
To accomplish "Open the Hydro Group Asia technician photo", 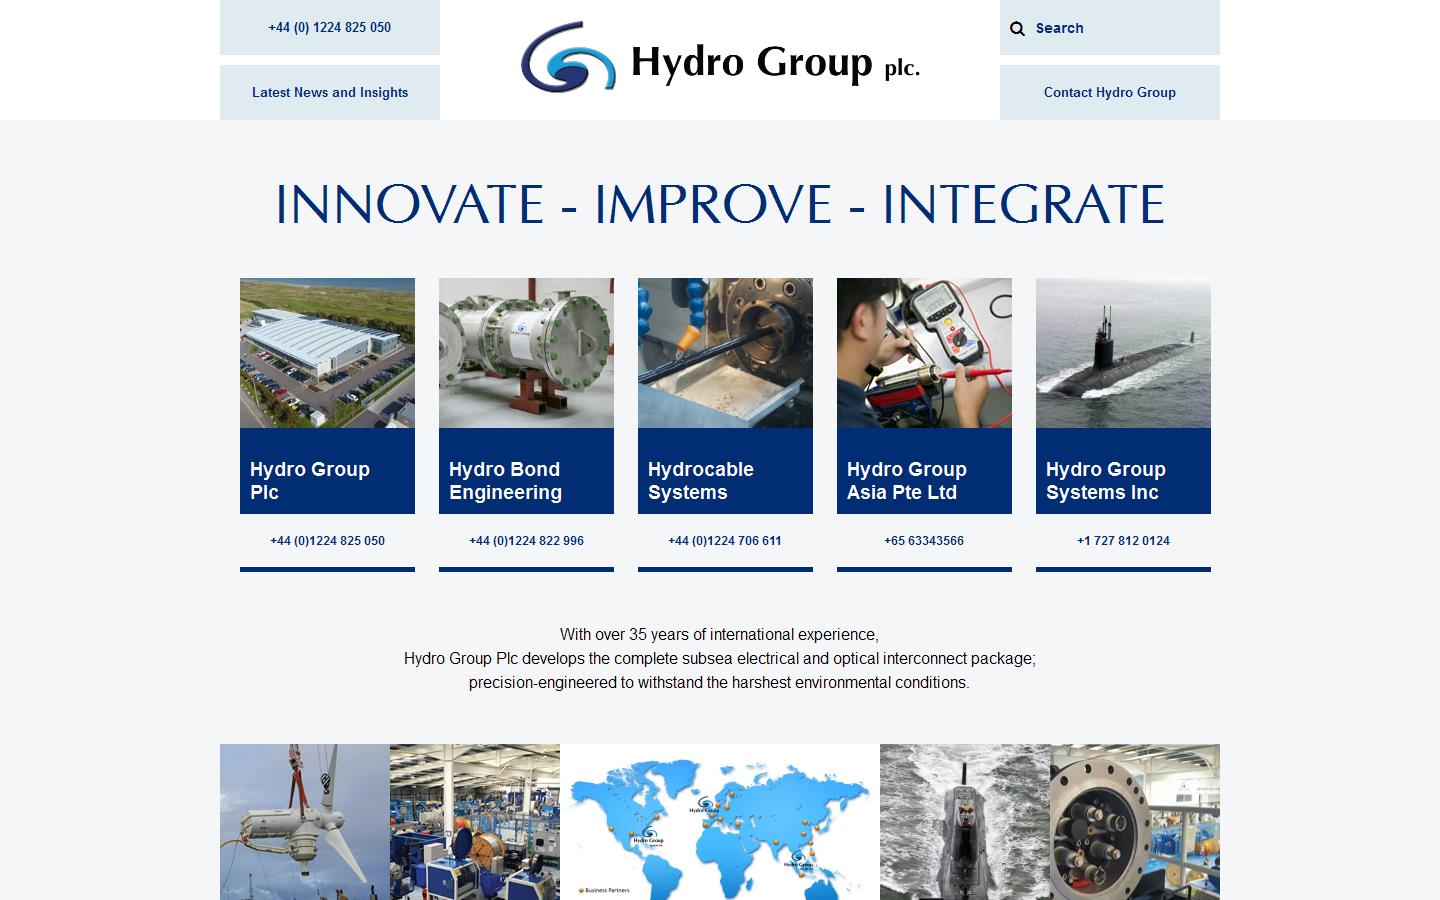I will coord(923,352).
